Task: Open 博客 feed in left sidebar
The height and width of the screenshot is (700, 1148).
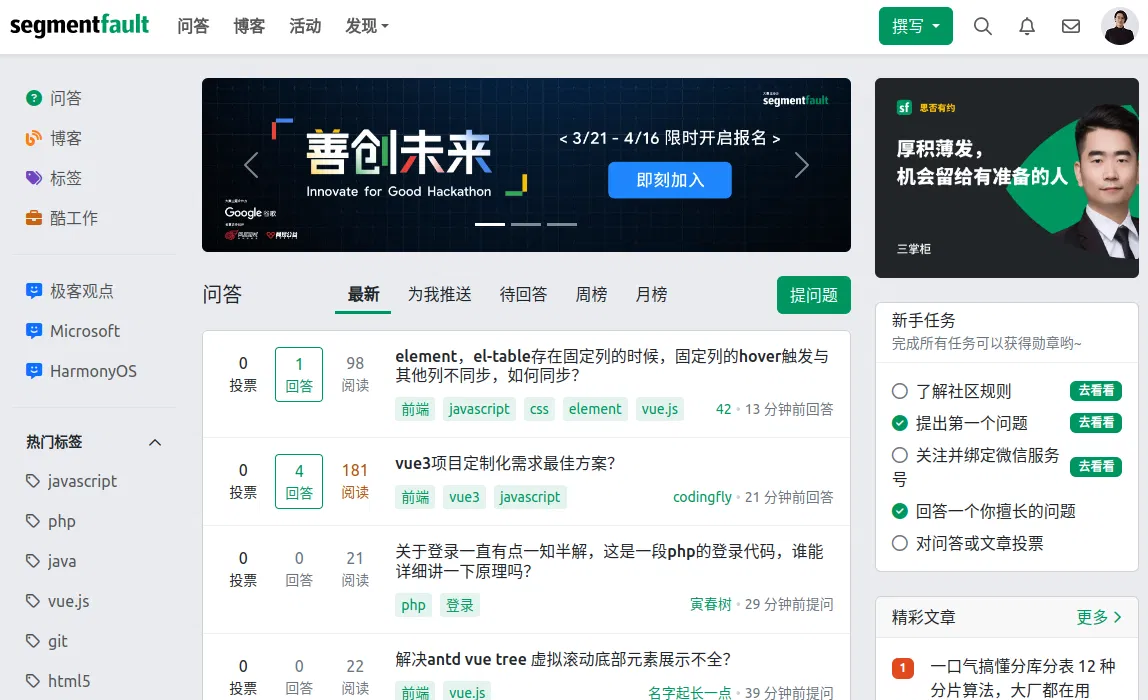Action: (x=65, y=138)
